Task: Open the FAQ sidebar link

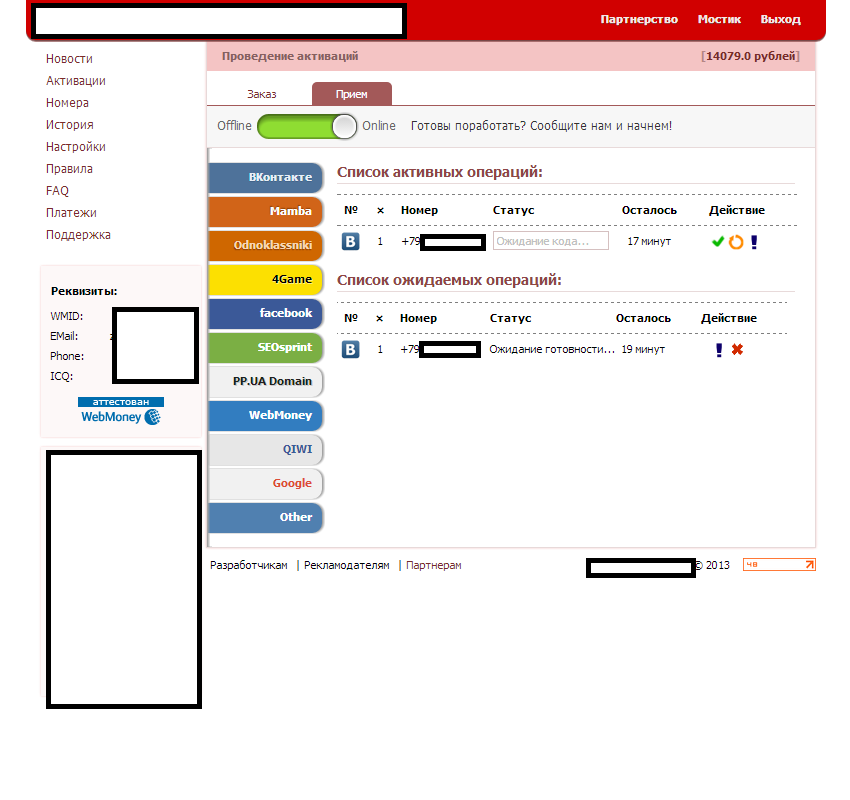Action: (57, 191)
